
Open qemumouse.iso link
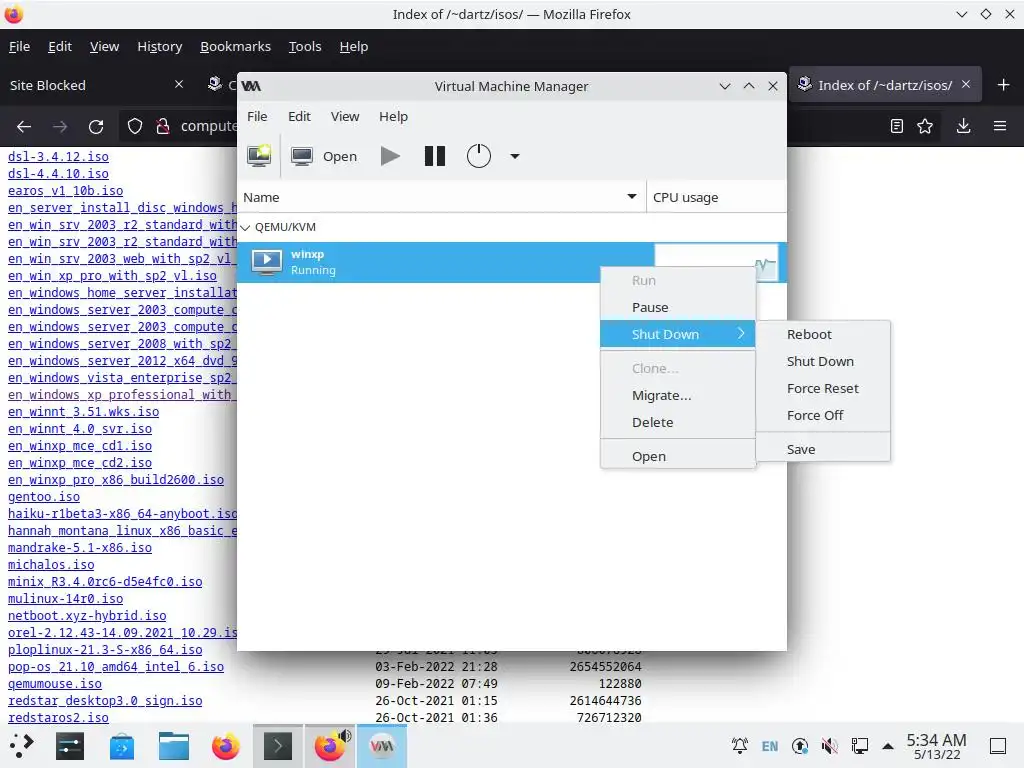[55, 683]
